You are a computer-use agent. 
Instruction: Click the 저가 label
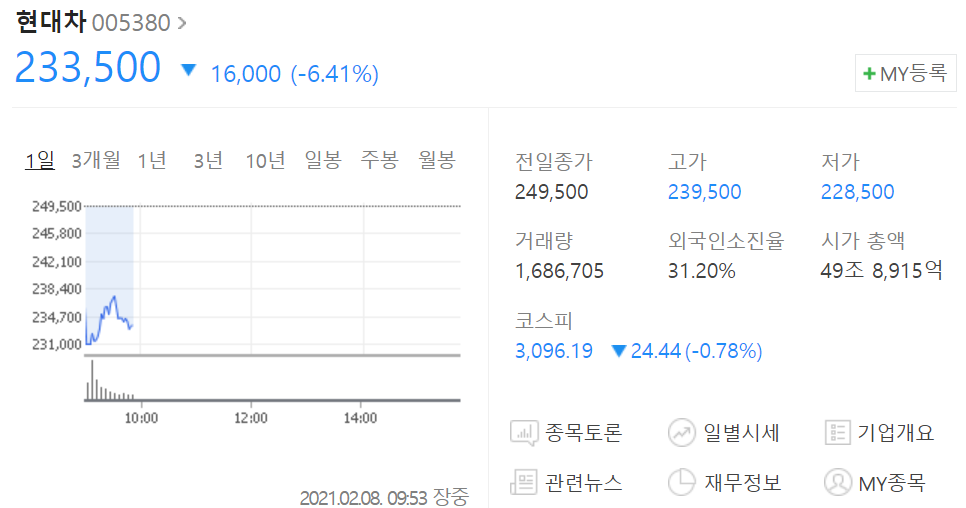[840, 163]
